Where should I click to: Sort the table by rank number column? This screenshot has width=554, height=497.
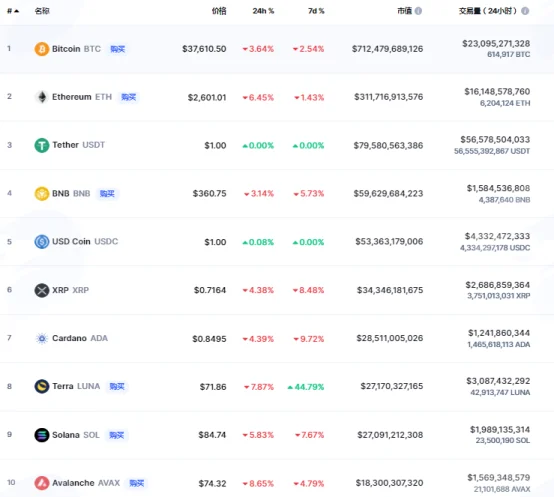click(x=13, y=11)
